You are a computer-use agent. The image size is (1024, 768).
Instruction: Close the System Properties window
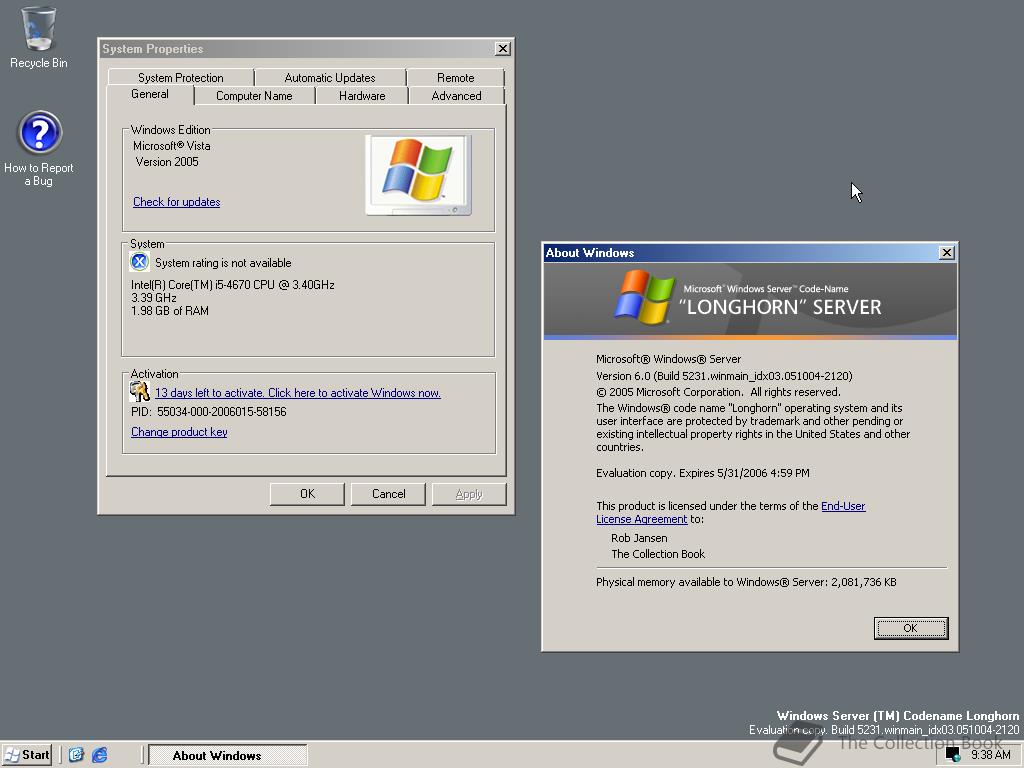502,48
